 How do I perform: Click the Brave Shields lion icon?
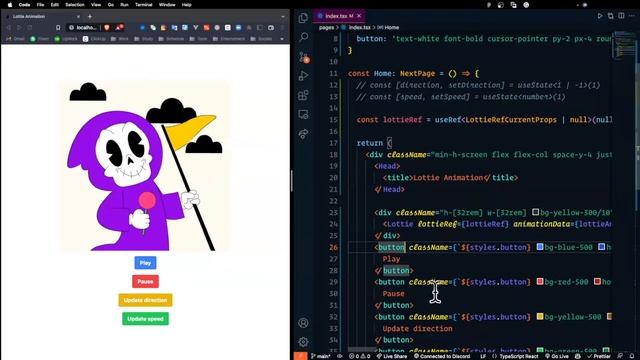[x=107, y=28]
